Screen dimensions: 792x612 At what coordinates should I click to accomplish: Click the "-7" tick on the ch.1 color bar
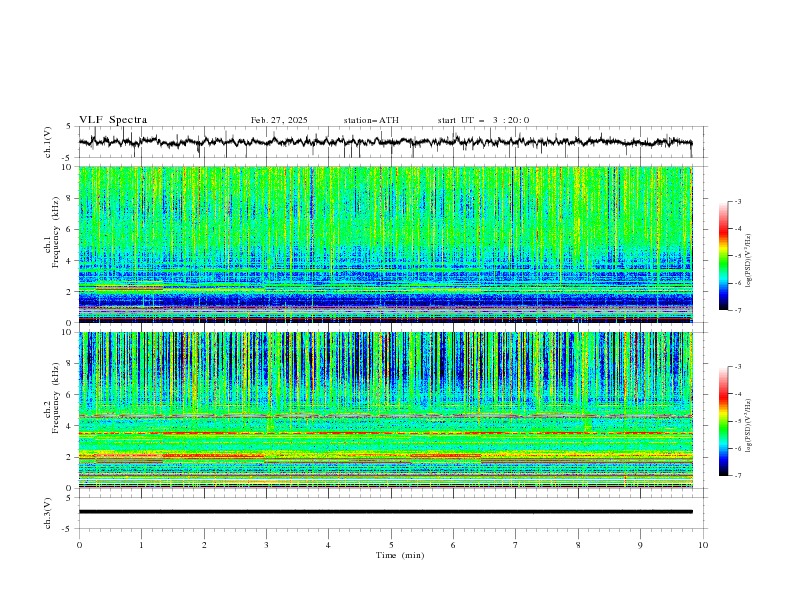738,310
